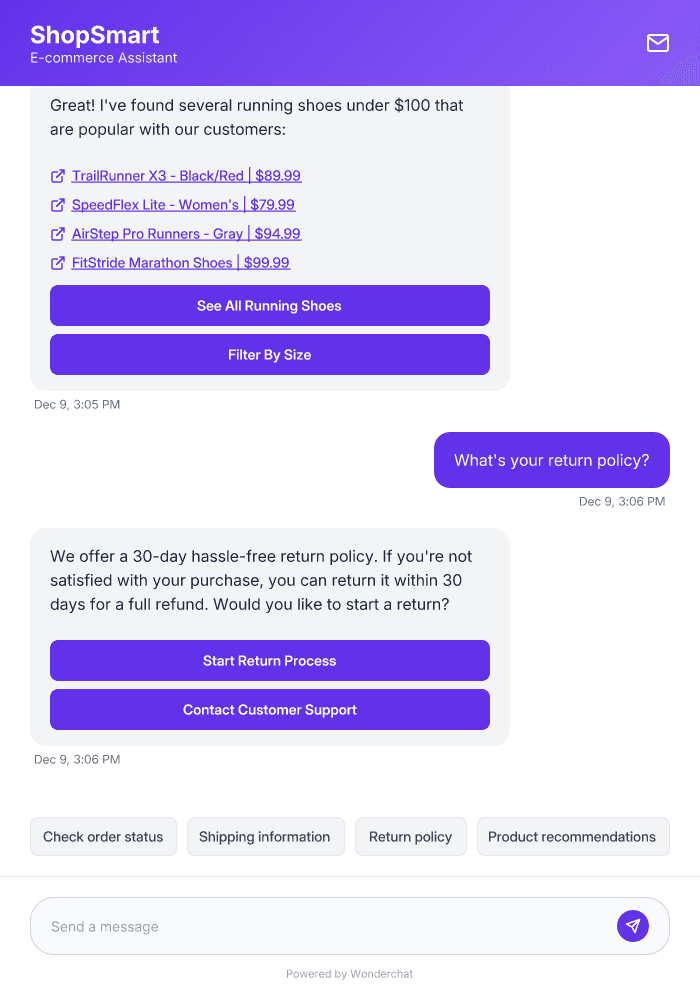
Task: Click the paper plane send icon
Action: point(633,926)
